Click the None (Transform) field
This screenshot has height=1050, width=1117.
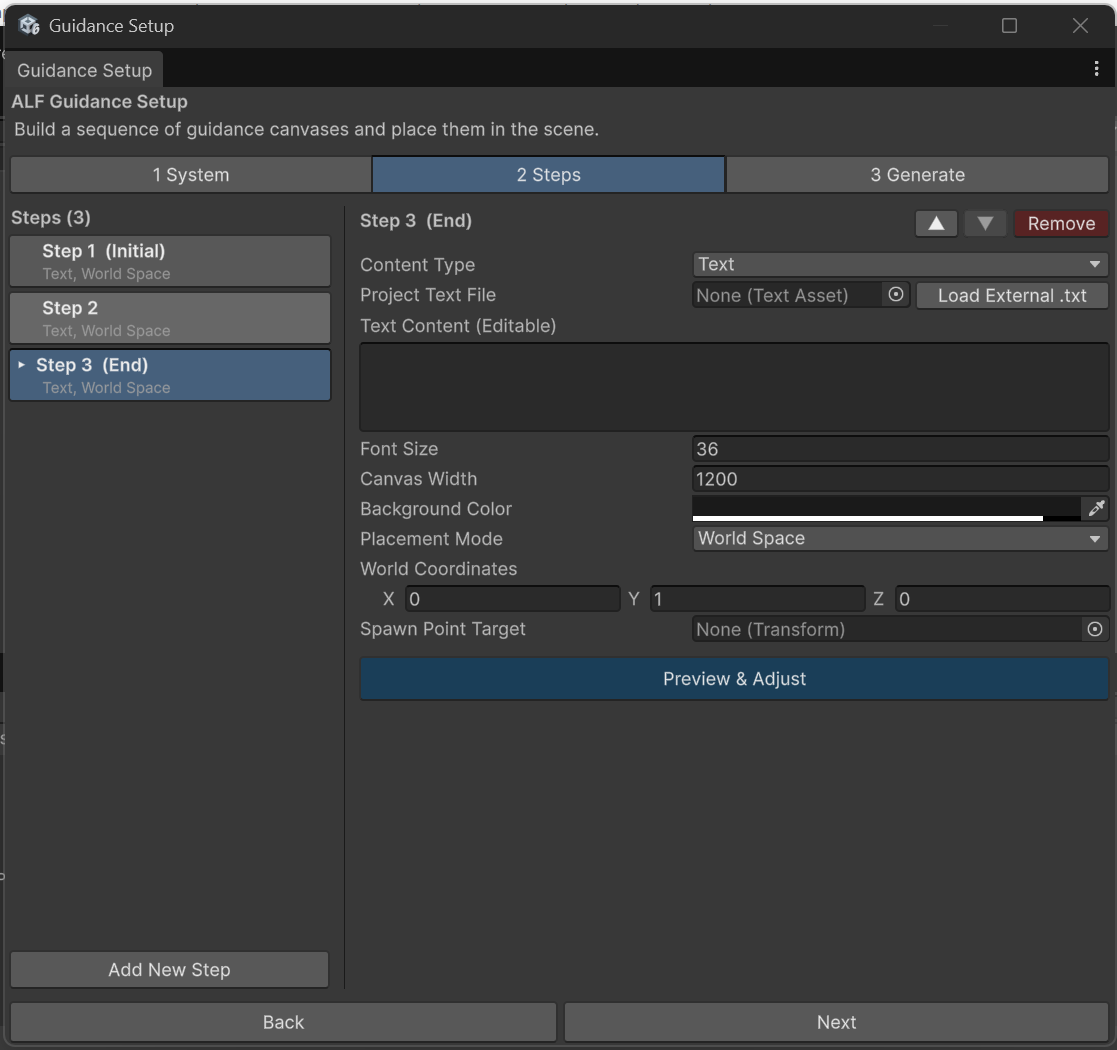click(888, 629)
